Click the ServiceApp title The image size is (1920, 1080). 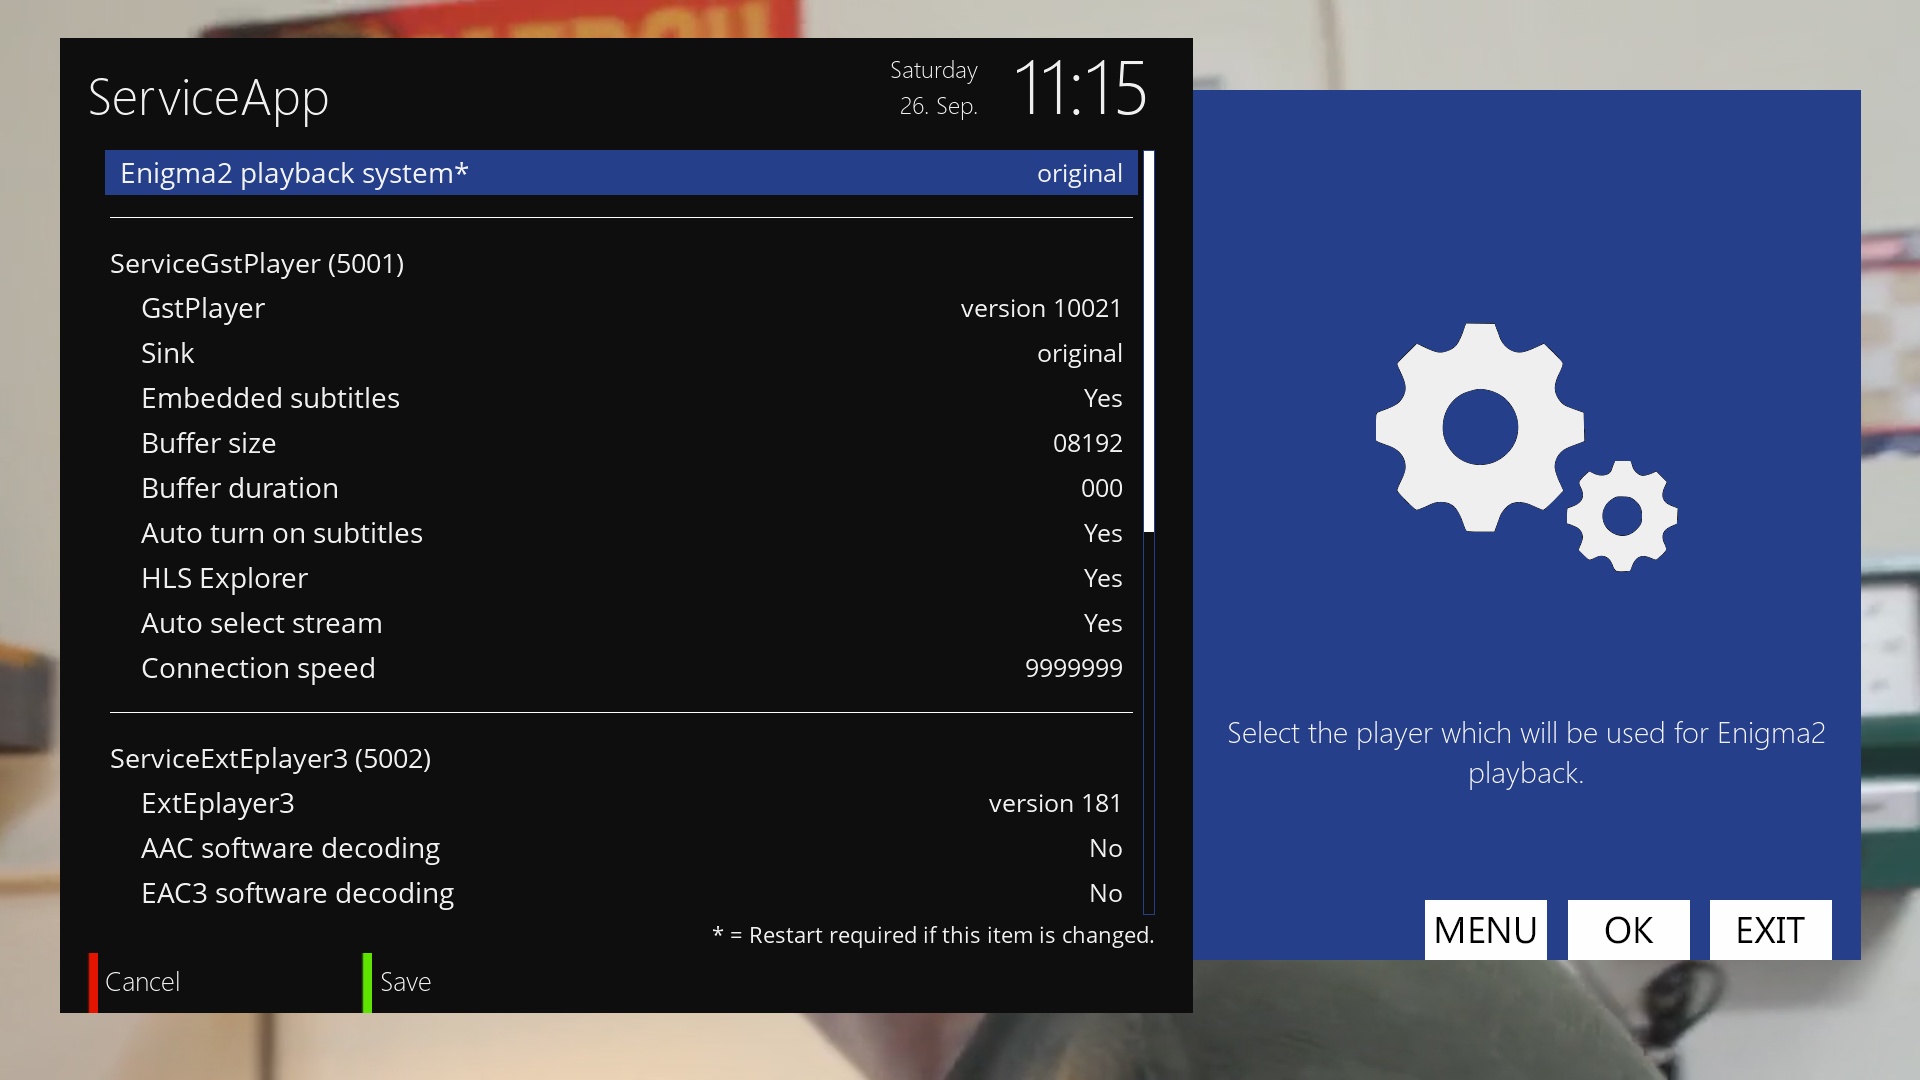pyautogui.click(x=208, y=98)
